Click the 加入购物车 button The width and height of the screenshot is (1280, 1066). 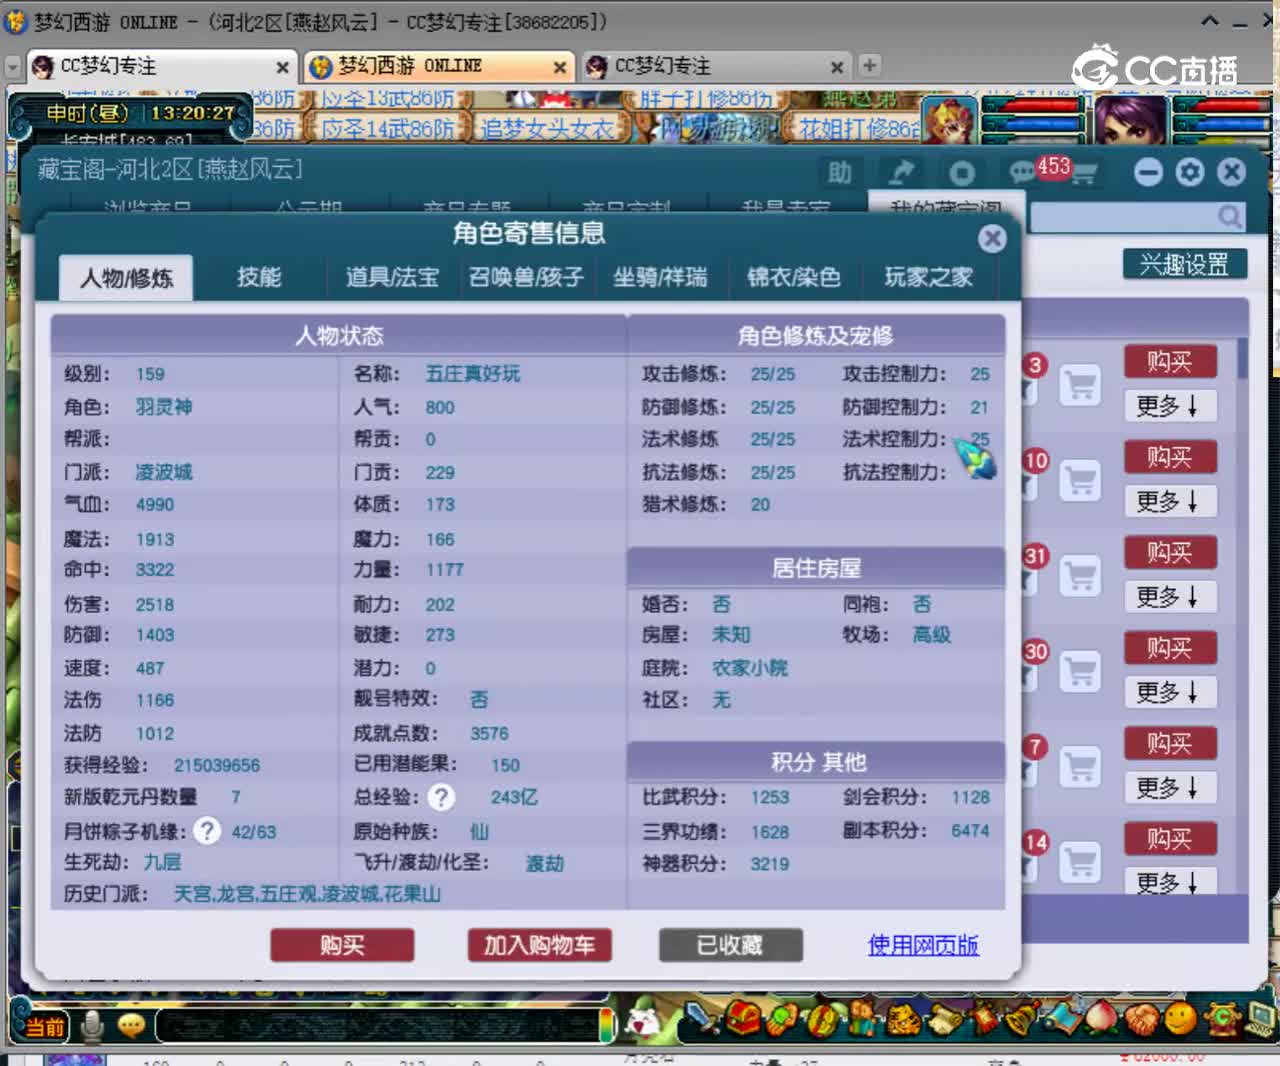coord(540,945)
